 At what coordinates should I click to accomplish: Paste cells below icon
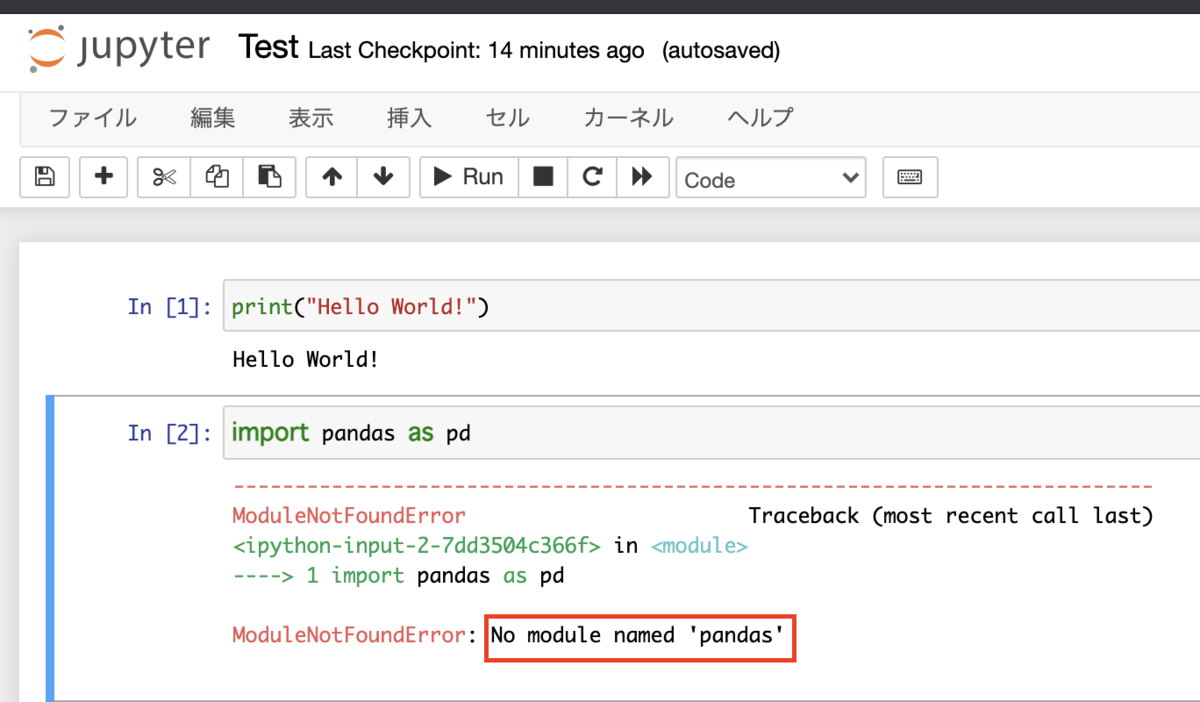[x=269, y=177]
